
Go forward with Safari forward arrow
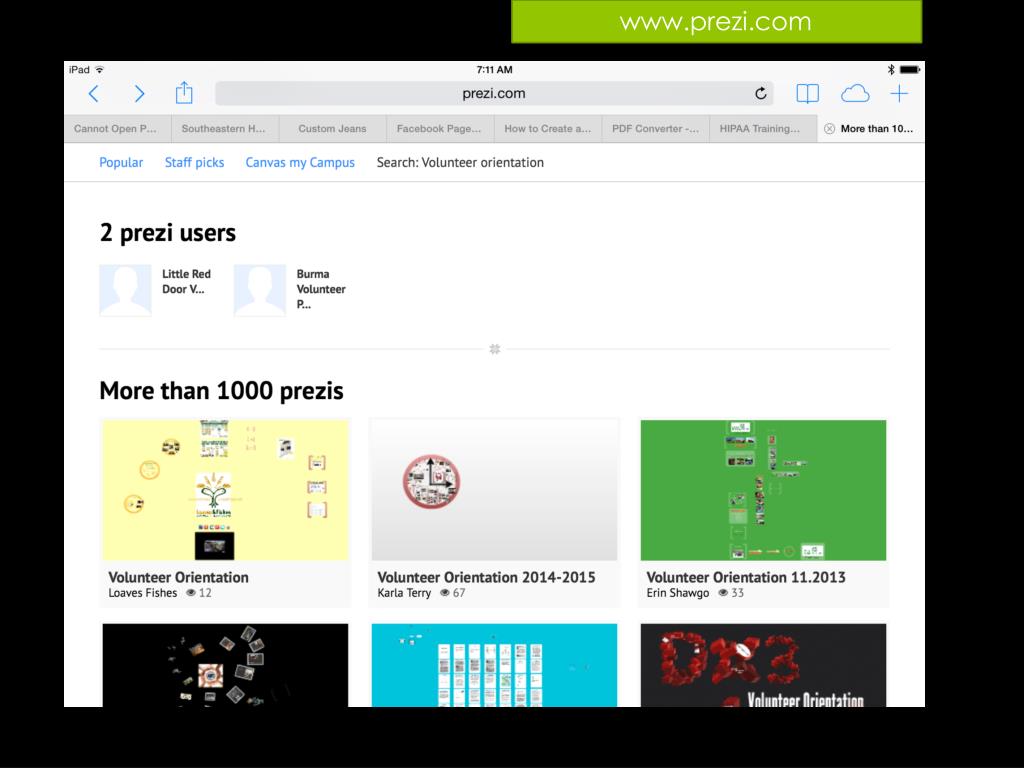pos(139,94)
